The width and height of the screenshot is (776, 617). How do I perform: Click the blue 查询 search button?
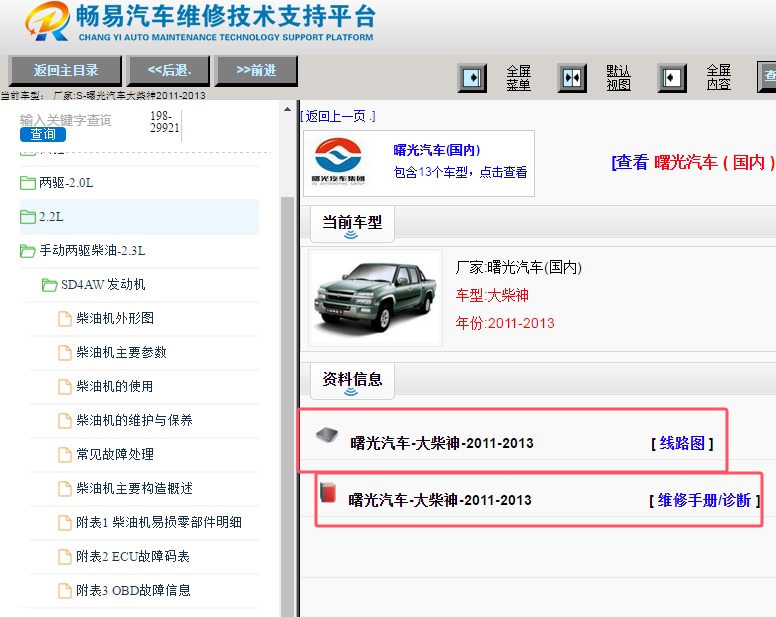tap(43, 134)
